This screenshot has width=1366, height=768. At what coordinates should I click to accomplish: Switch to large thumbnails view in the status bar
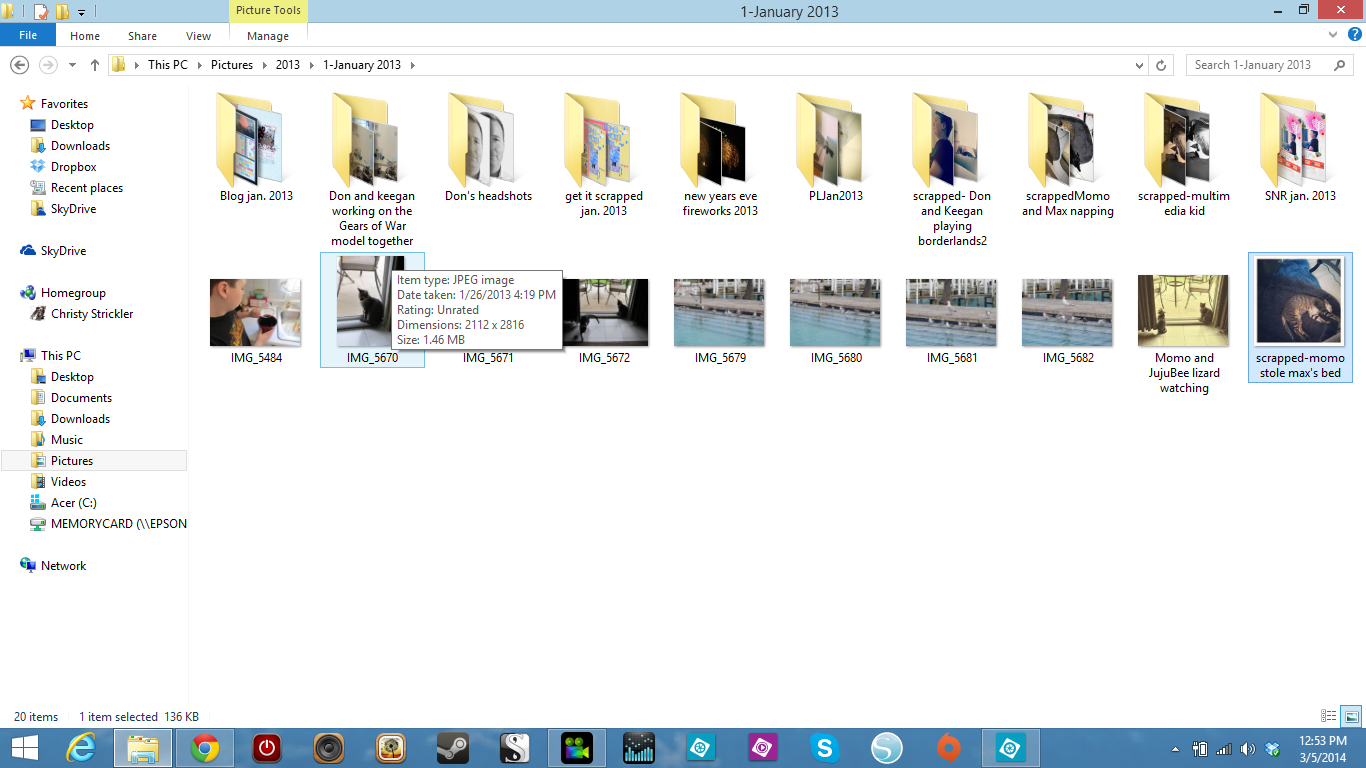tap(1351, 716)
